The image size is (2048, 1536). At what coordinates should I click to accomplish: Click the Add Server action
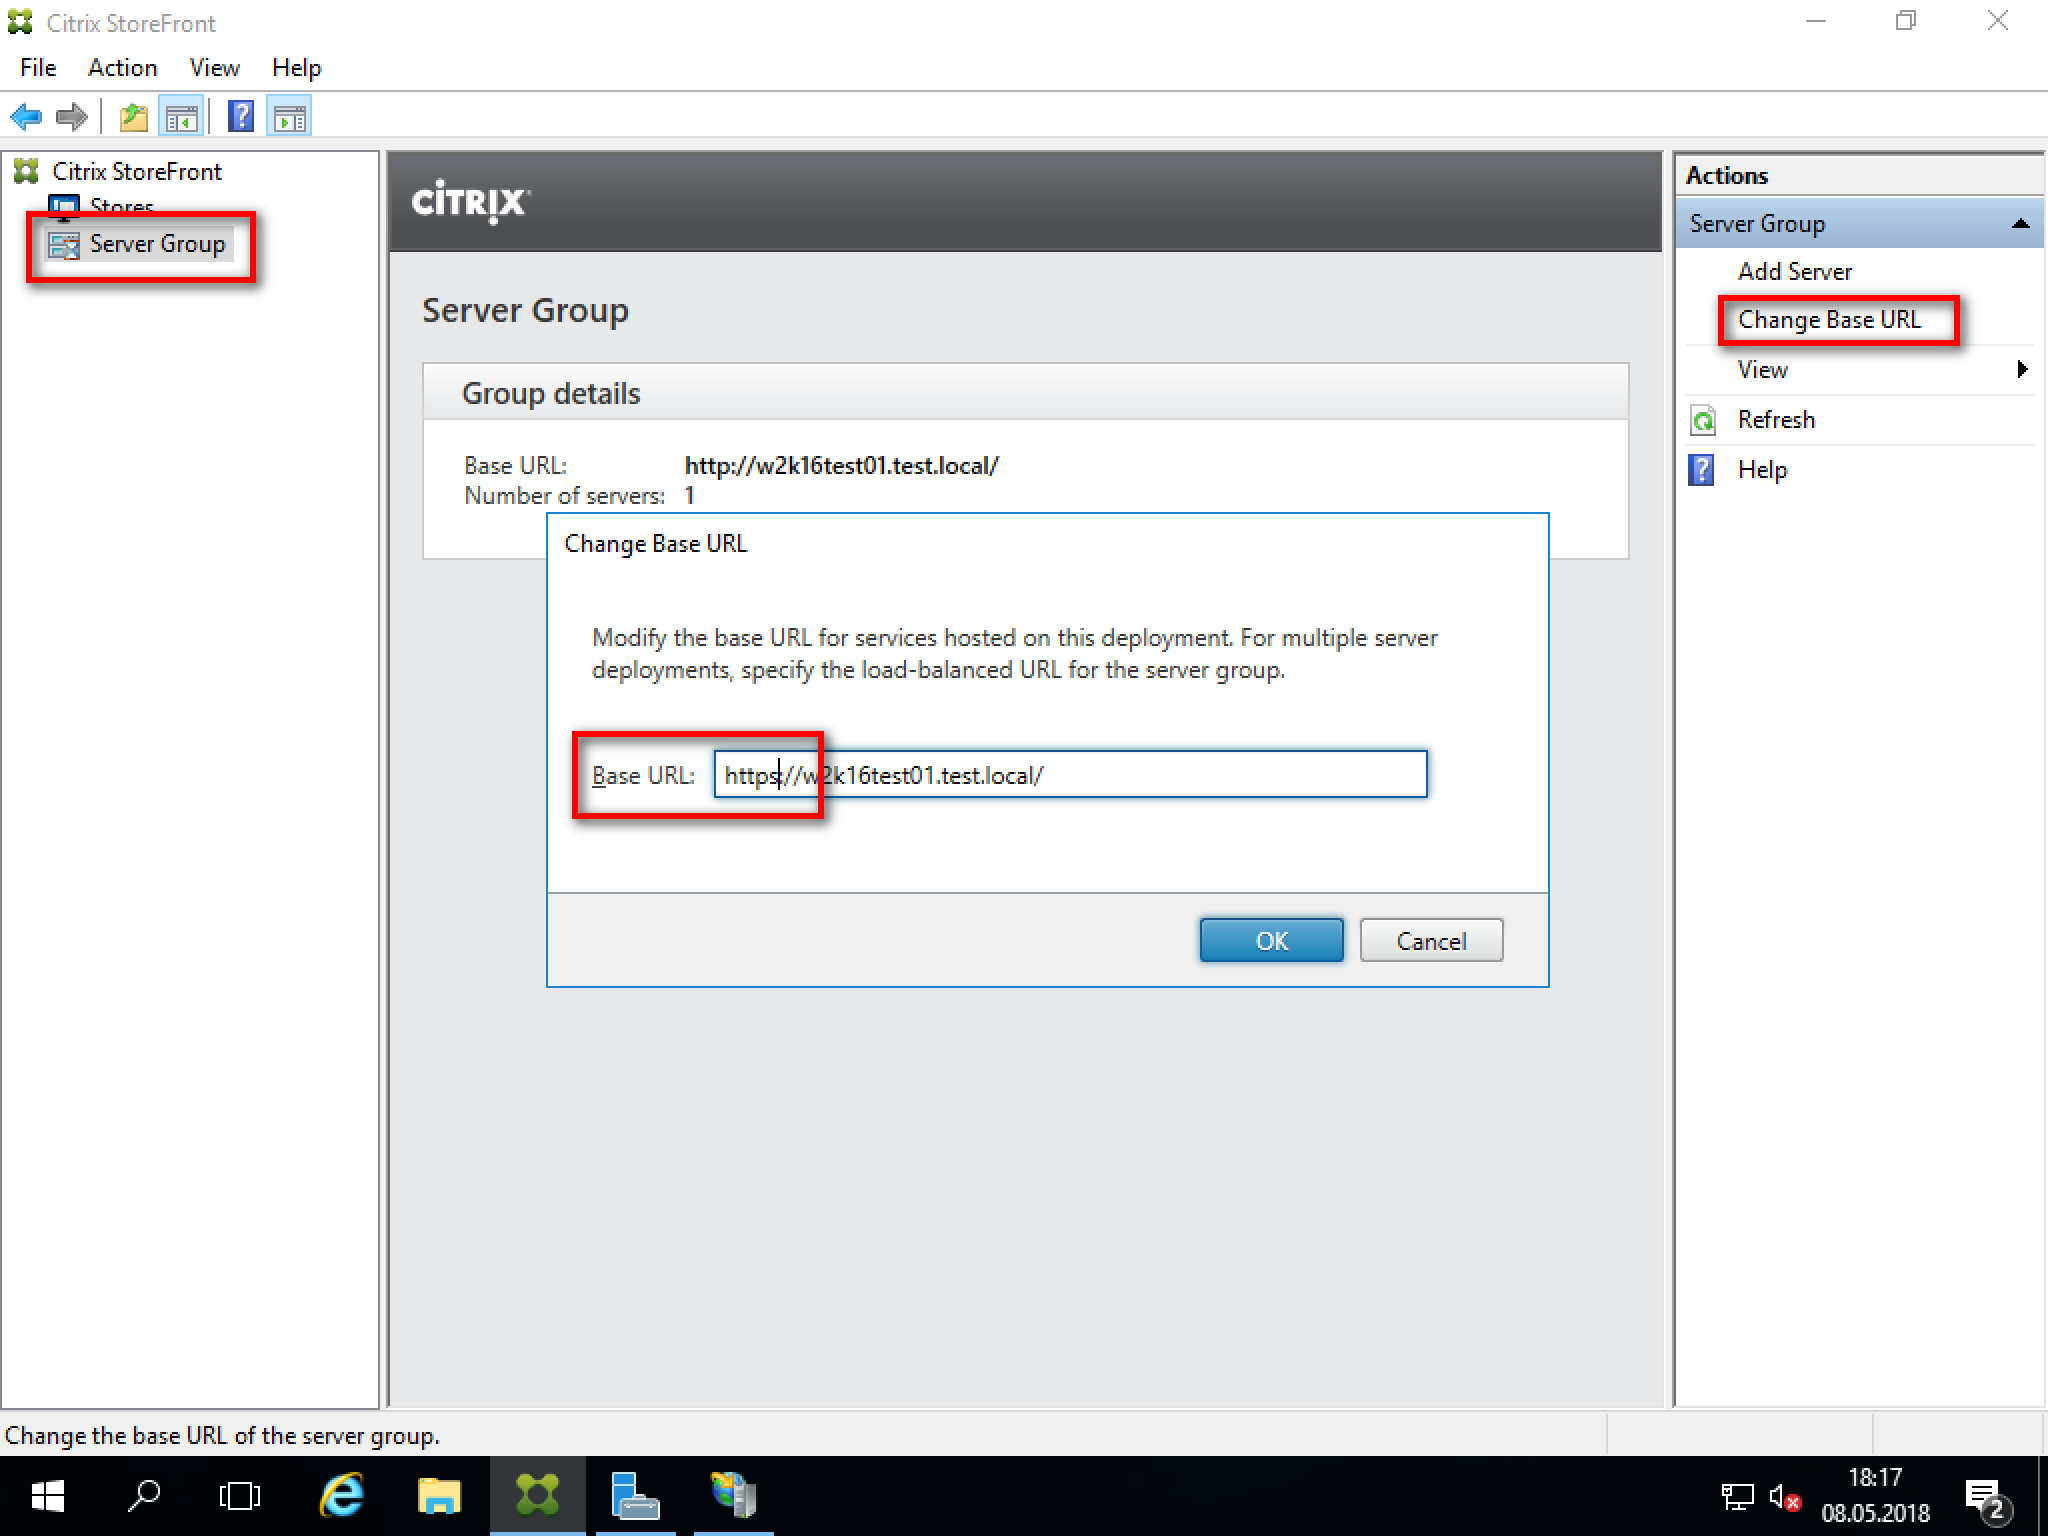(1794, 272)
